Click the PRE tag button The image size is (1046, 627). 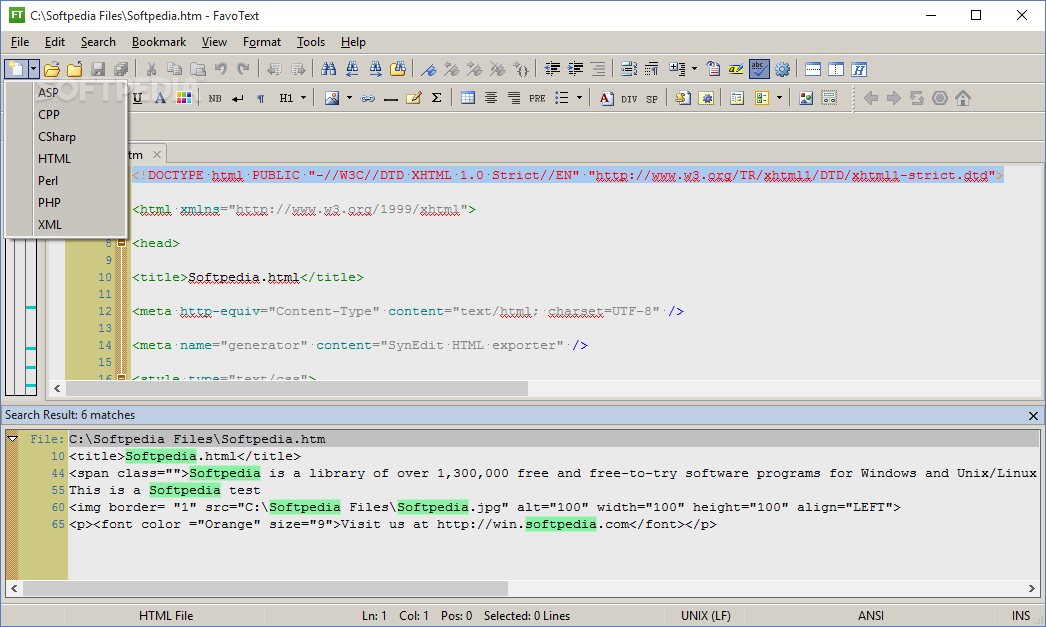537,98
